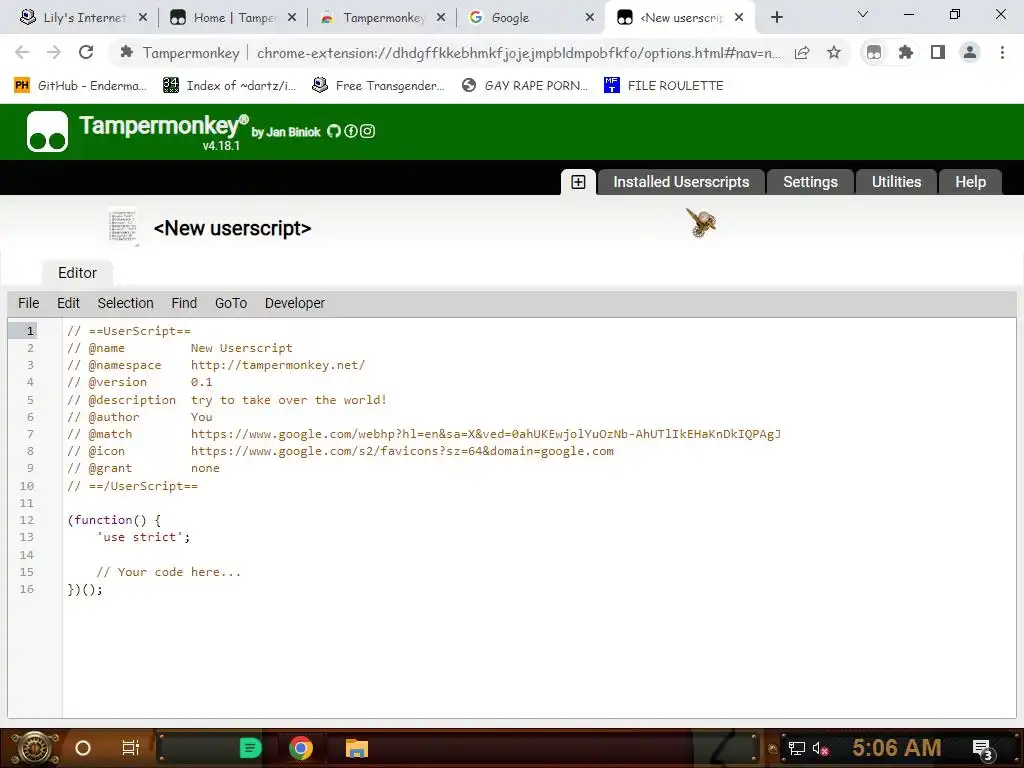Click the browser forward arrow
The width and height of the screenshot is (1024, 768).
point(54,52)
